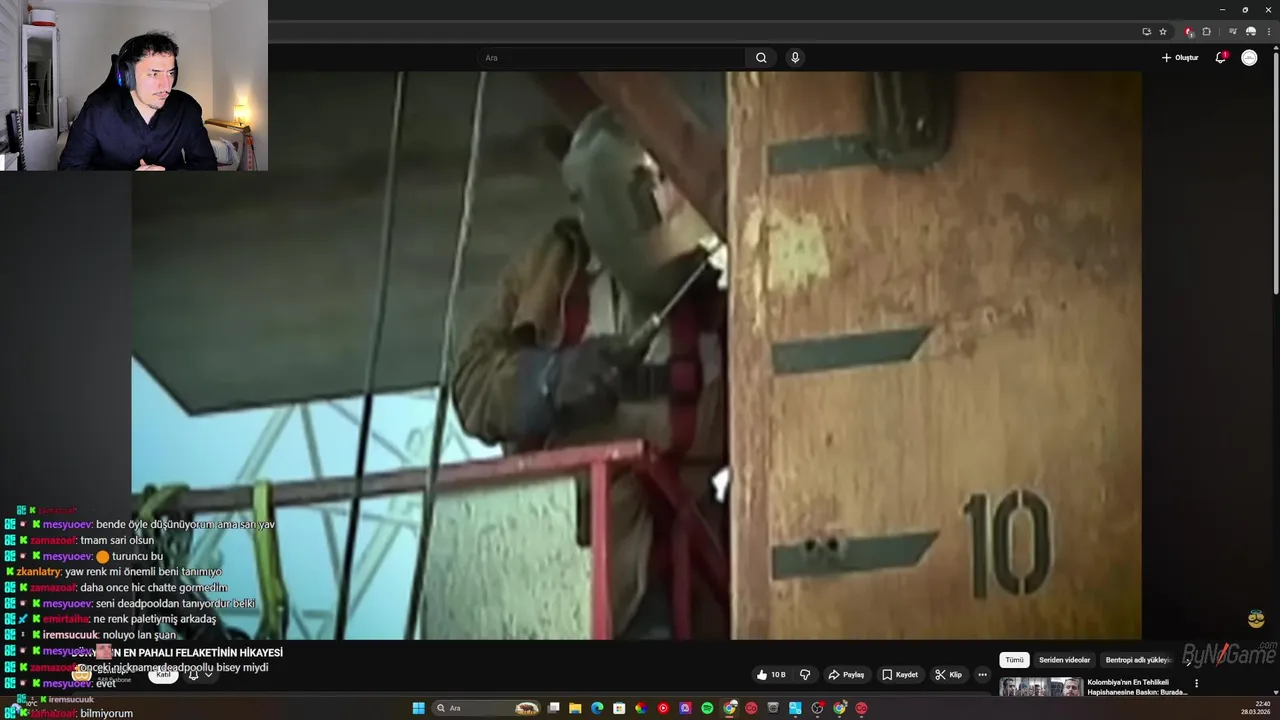This screenshot has height=720, width=1280.
Task: Open Kolombiya'nın En Tehlikeli Hapishanesine Baskın title
Action: pyautogui.click(x=1137, y=687)
